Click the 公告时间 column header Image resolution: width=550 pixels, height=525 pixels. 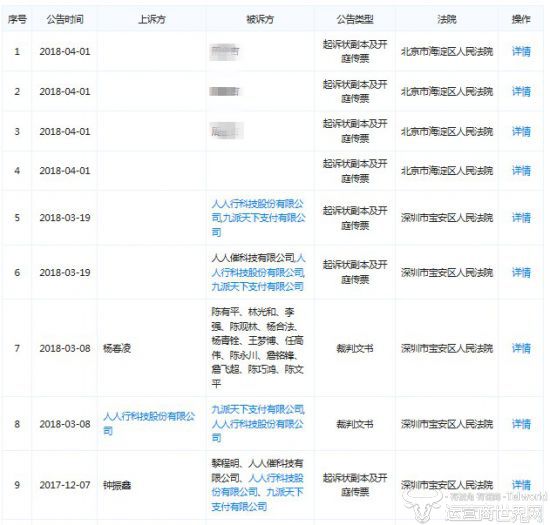click(65, 19)
